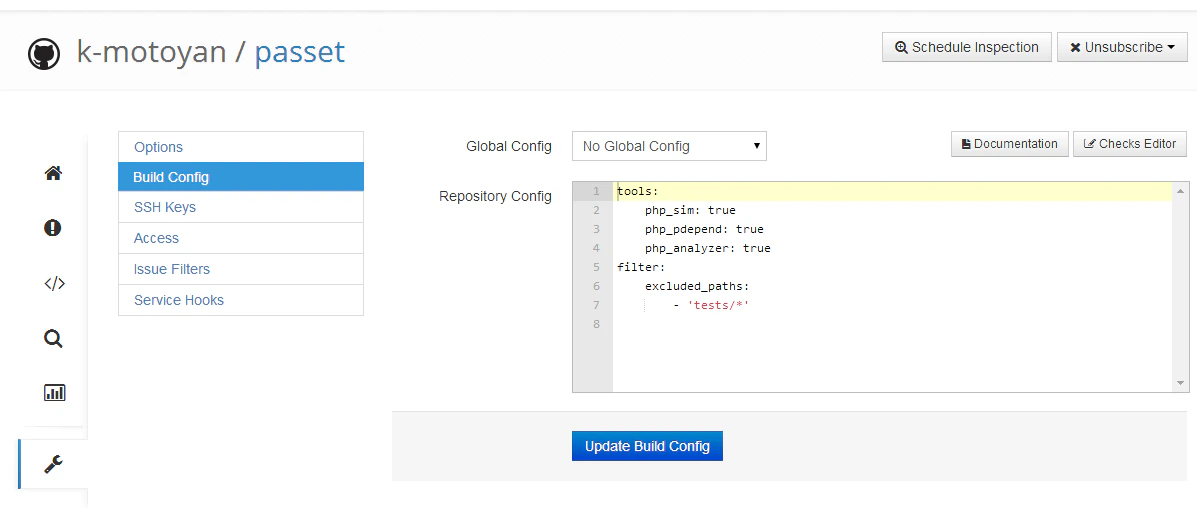This screenshot has height=508, width=1197.
Task: Select the Build Config menu item
Action: 240,176
